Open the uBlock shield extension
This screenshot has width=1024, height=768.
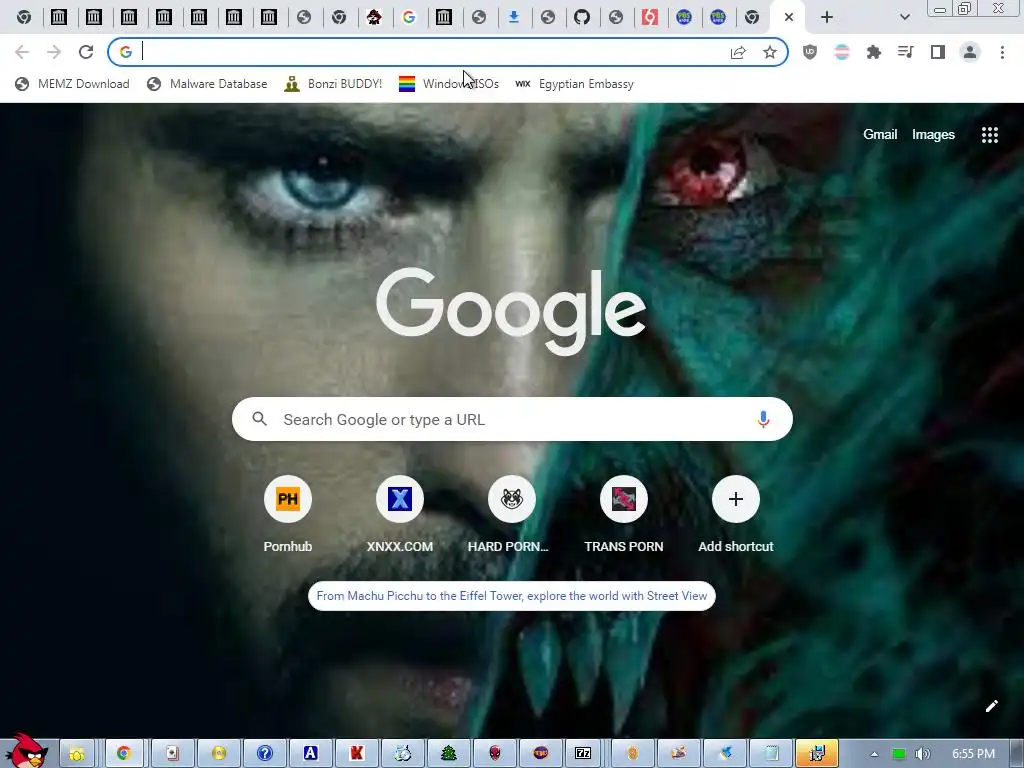[x=810, y=52]
